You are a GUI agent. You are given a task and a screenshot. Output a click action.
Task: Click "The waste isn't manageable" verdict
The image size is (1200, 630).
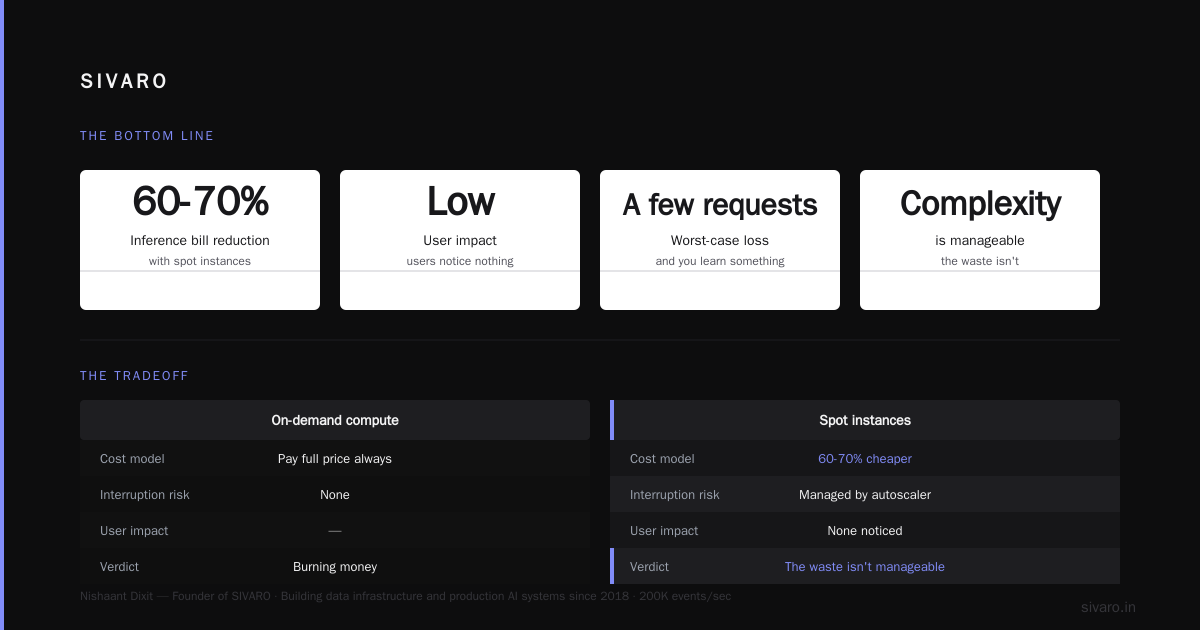[865, 567]
